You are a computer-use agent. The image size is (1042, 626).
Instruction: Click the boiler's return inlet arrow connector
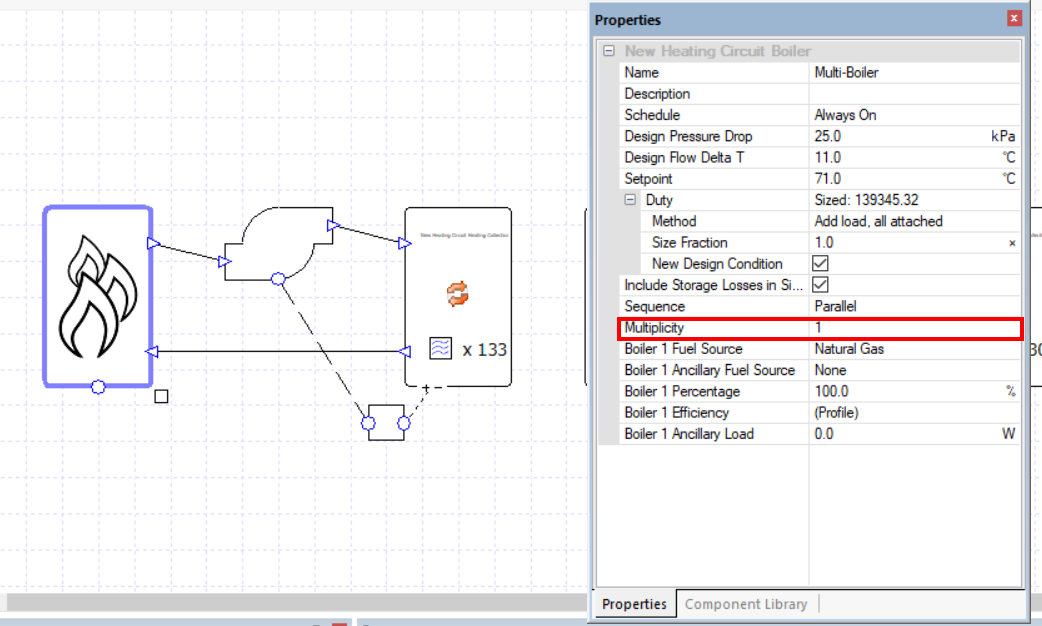click(152, 351)
